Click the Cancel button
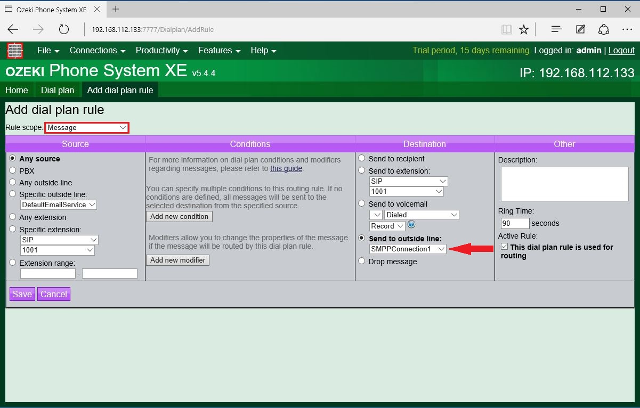640x408 pixels. [x=54, y=294]
